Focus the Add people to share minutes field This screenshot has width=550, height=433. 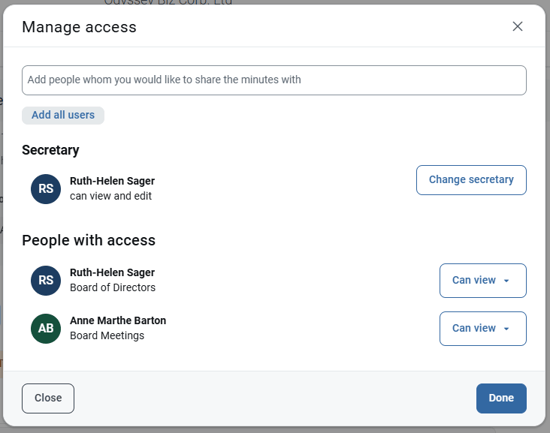tap(274, 80)
